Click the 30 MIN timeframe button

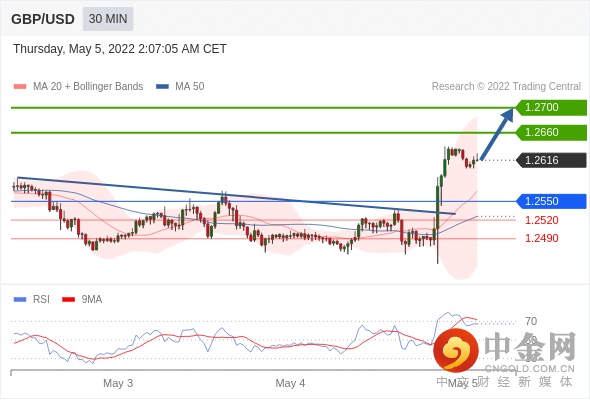[x=108, y=19]
